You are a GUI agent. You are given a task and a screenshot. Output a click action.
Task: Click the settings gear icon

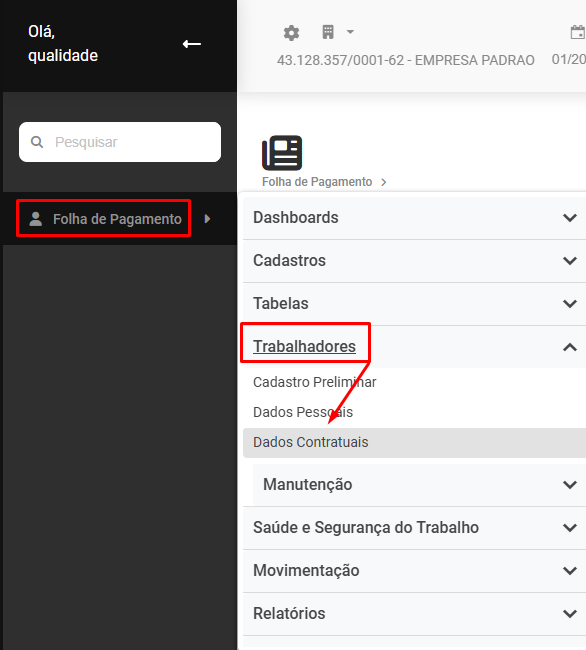tap(291, 33)
